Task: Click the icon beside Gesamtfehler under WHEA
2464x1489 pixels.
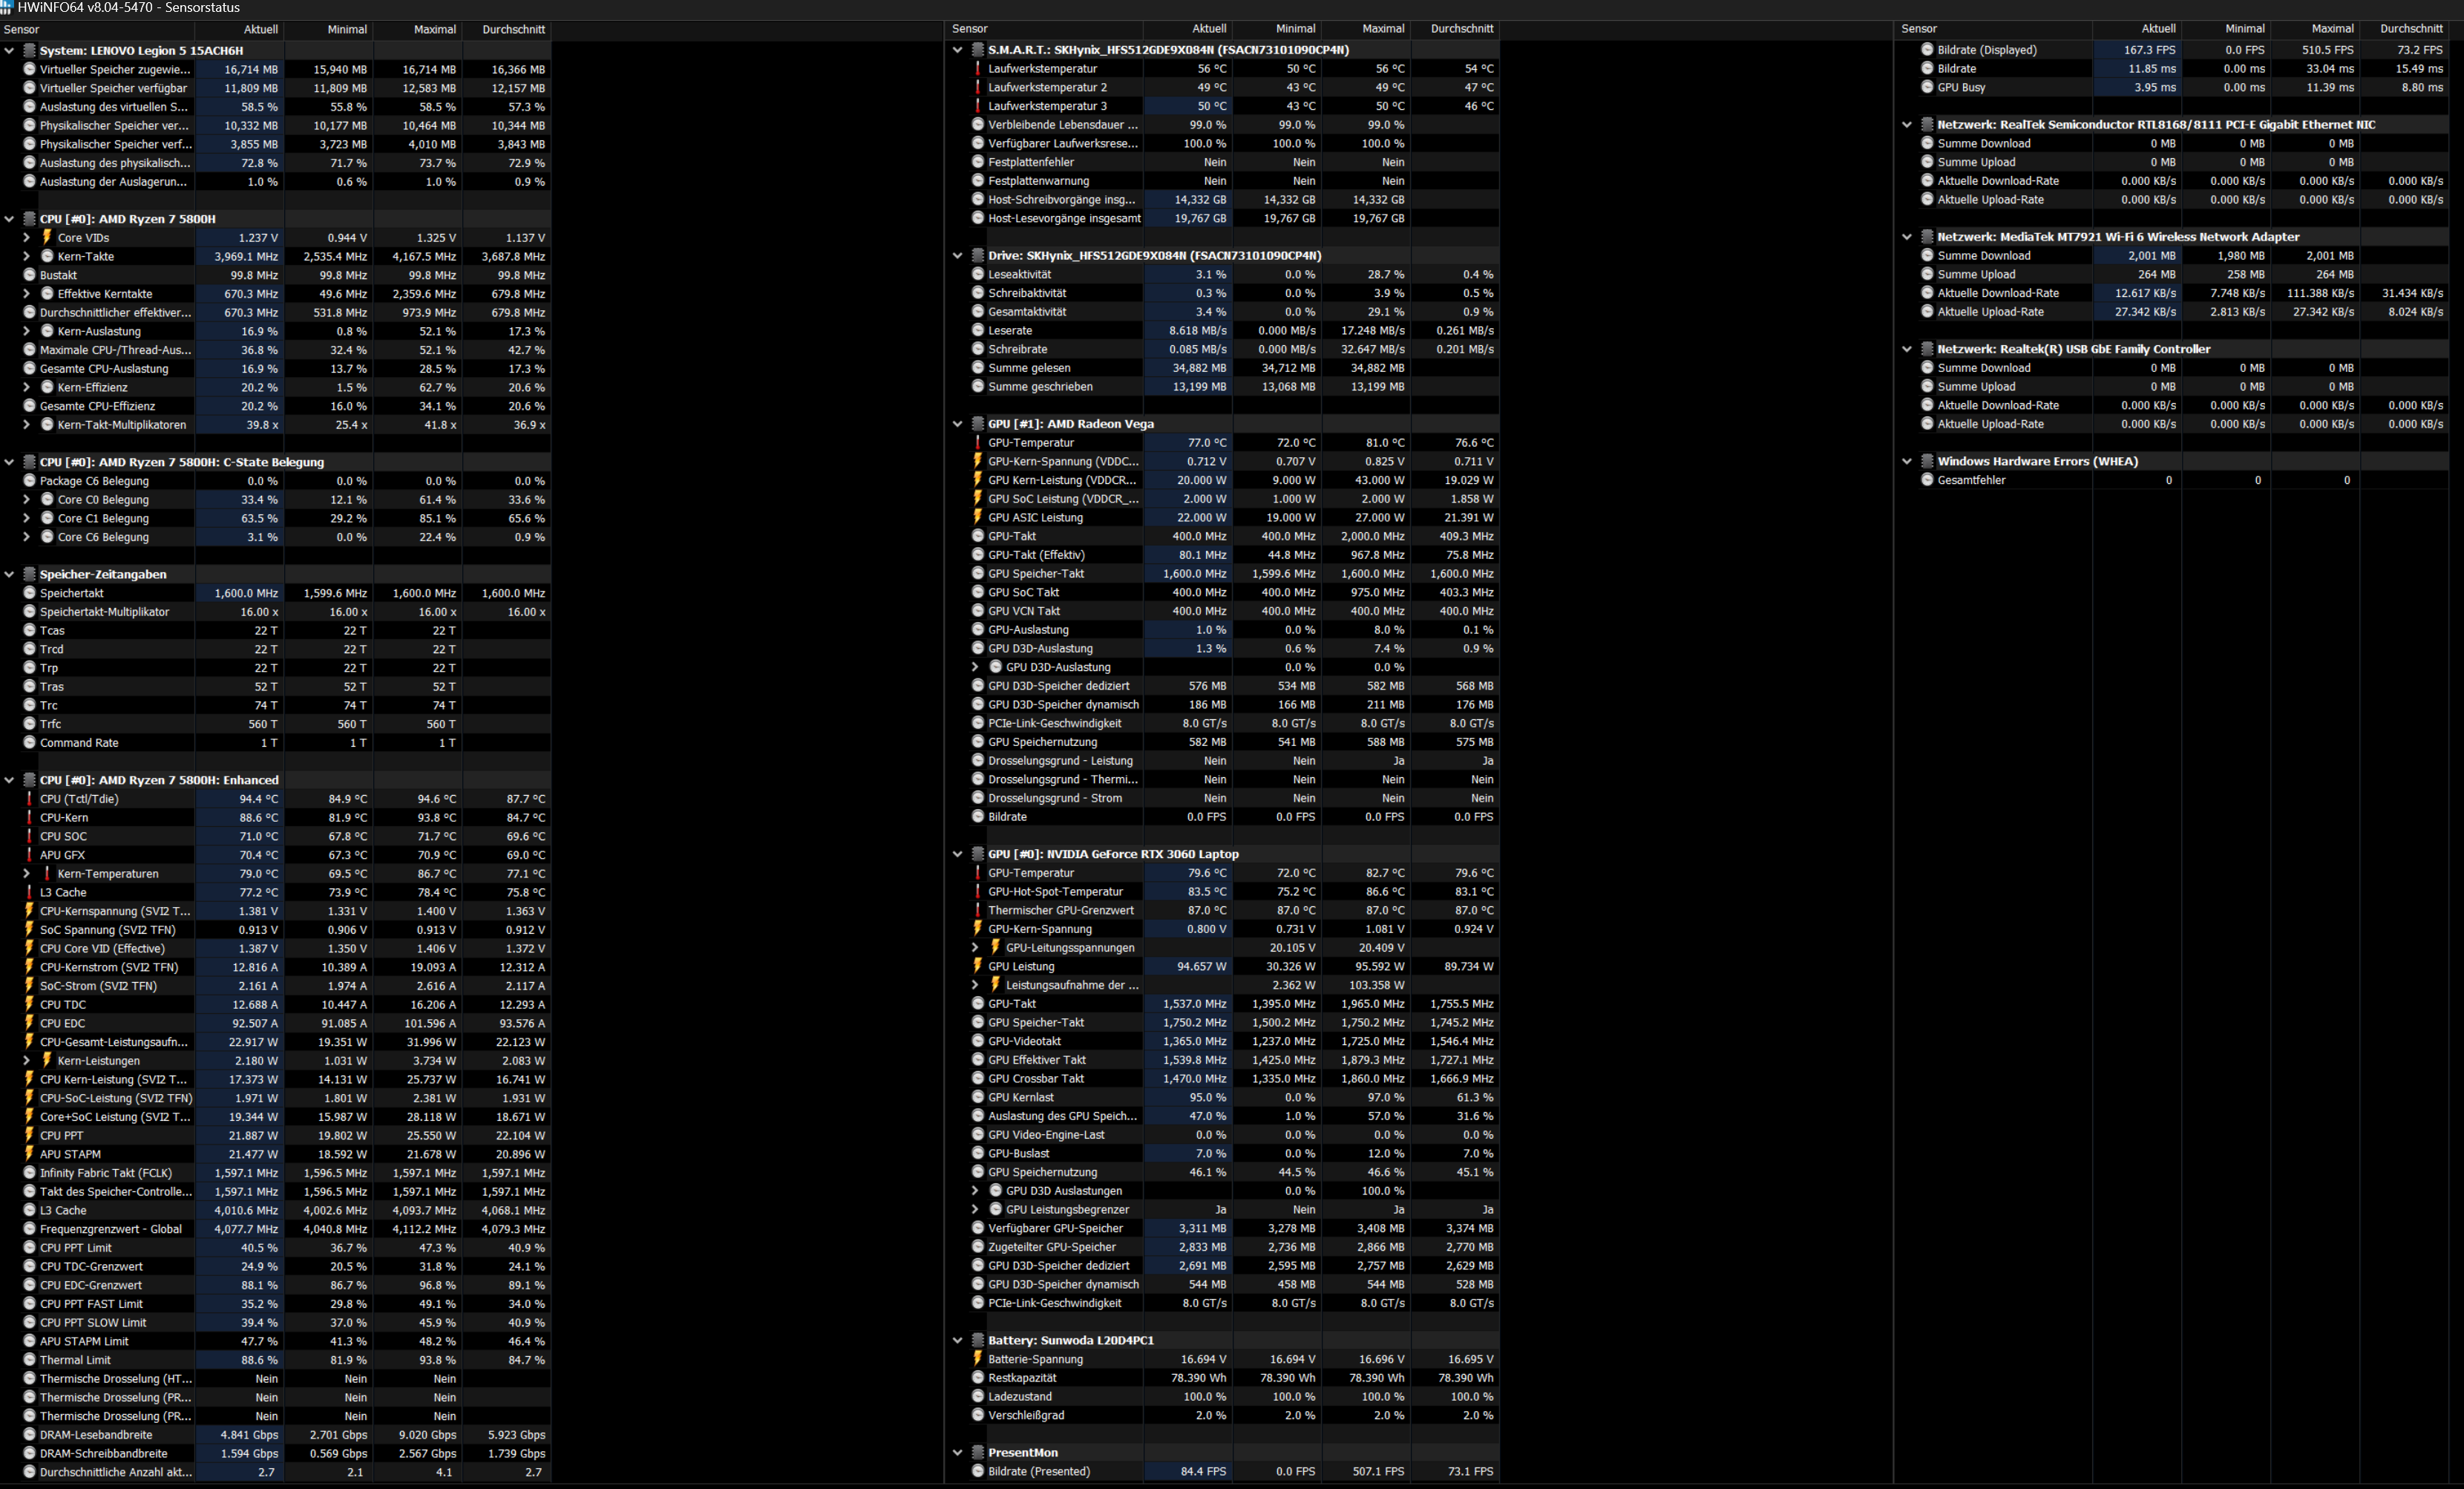Action: tap(1926, 480)
